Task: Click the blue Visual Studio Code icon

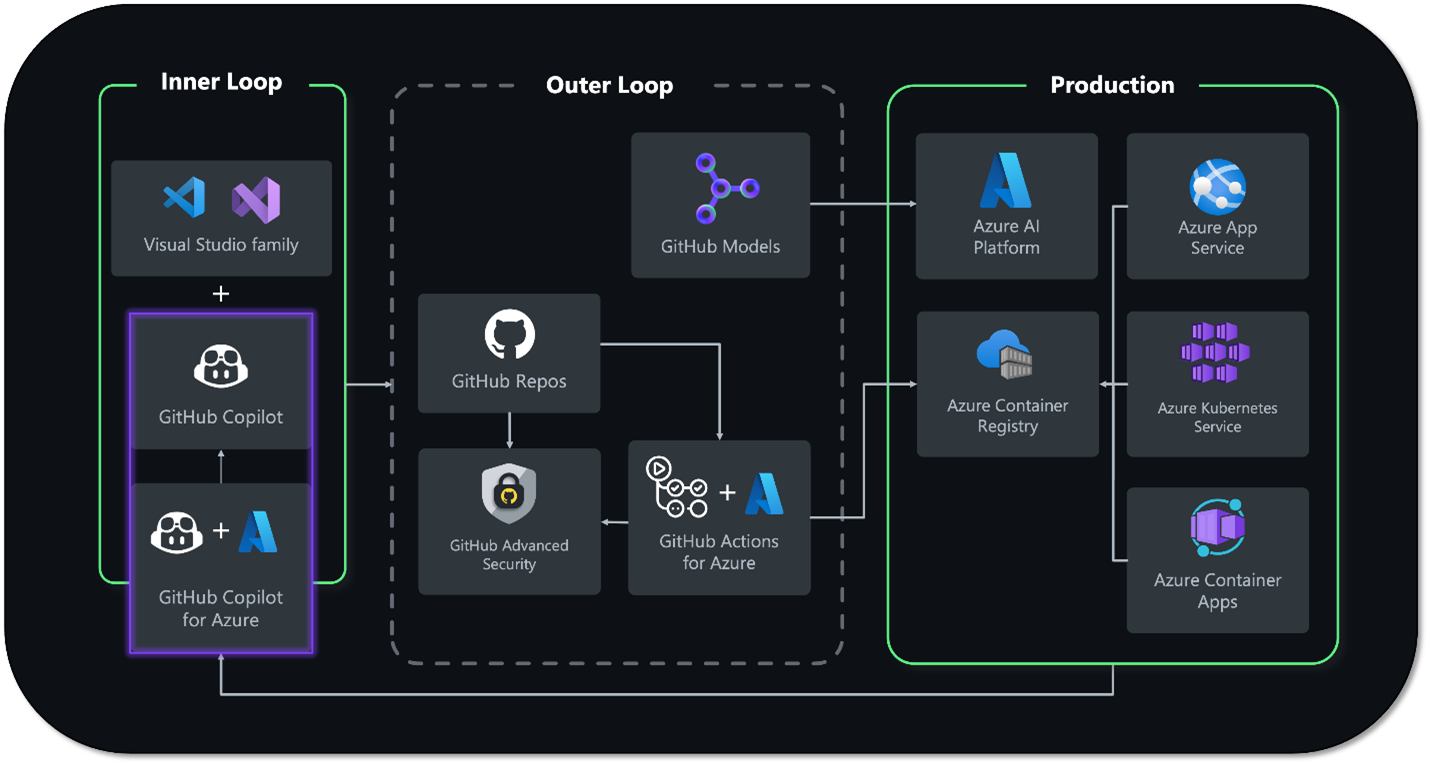Action: 184,197
